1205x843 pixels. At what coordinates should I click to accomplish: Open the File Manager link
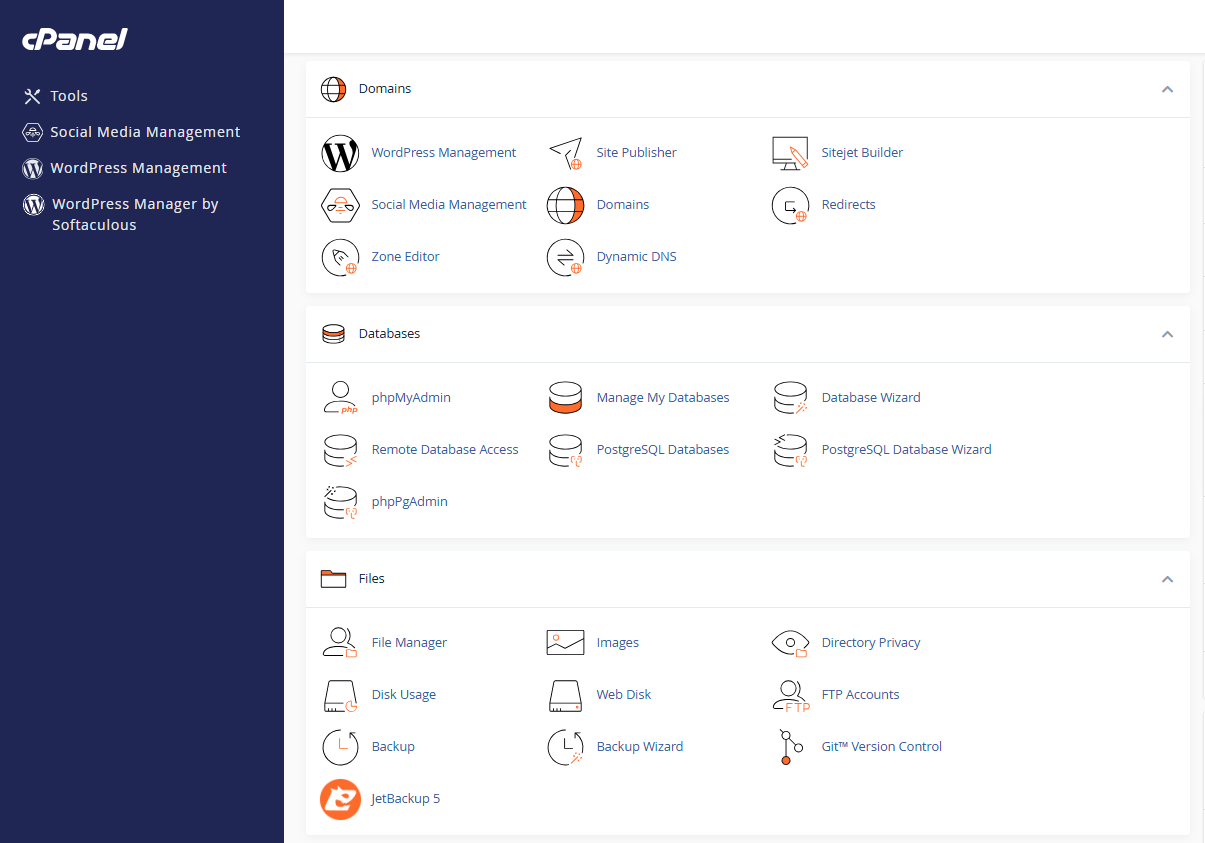coord(409,643)
